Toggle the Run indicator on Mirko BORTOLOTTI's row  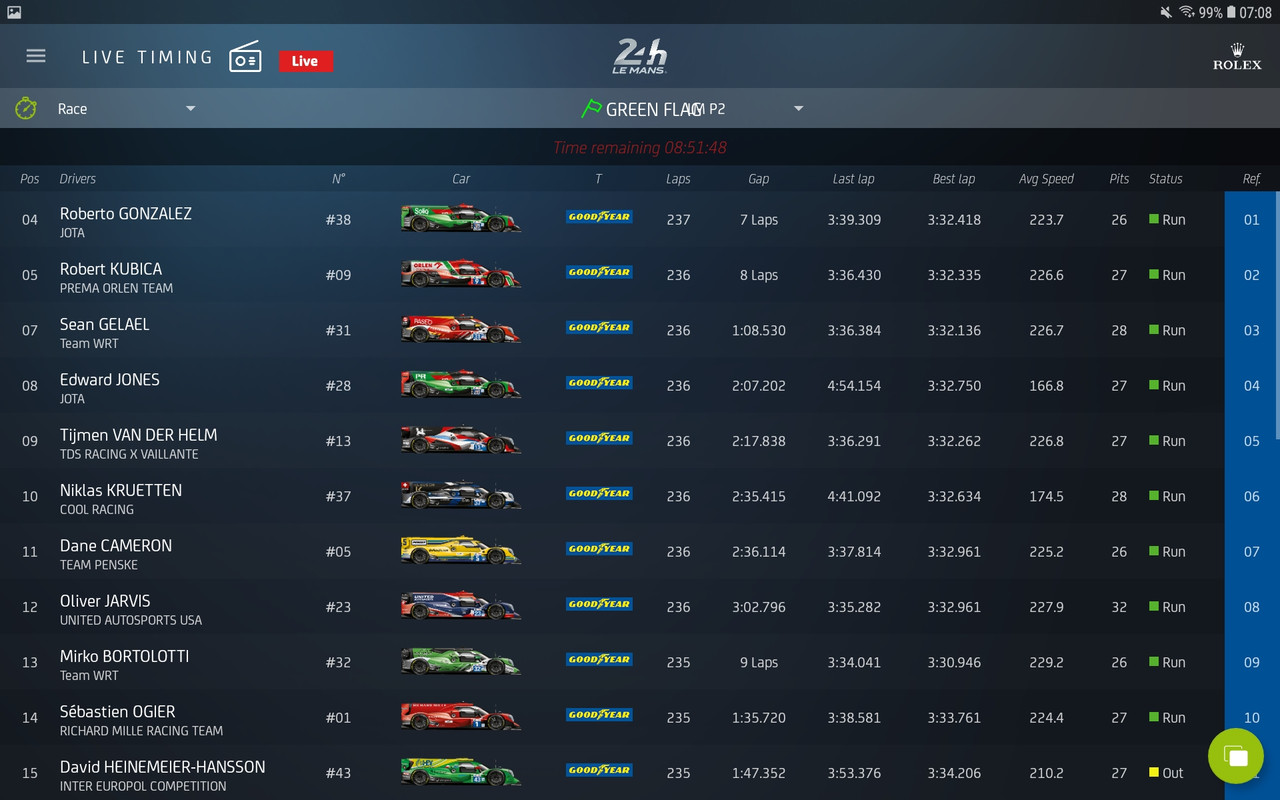coord(1167,662)
